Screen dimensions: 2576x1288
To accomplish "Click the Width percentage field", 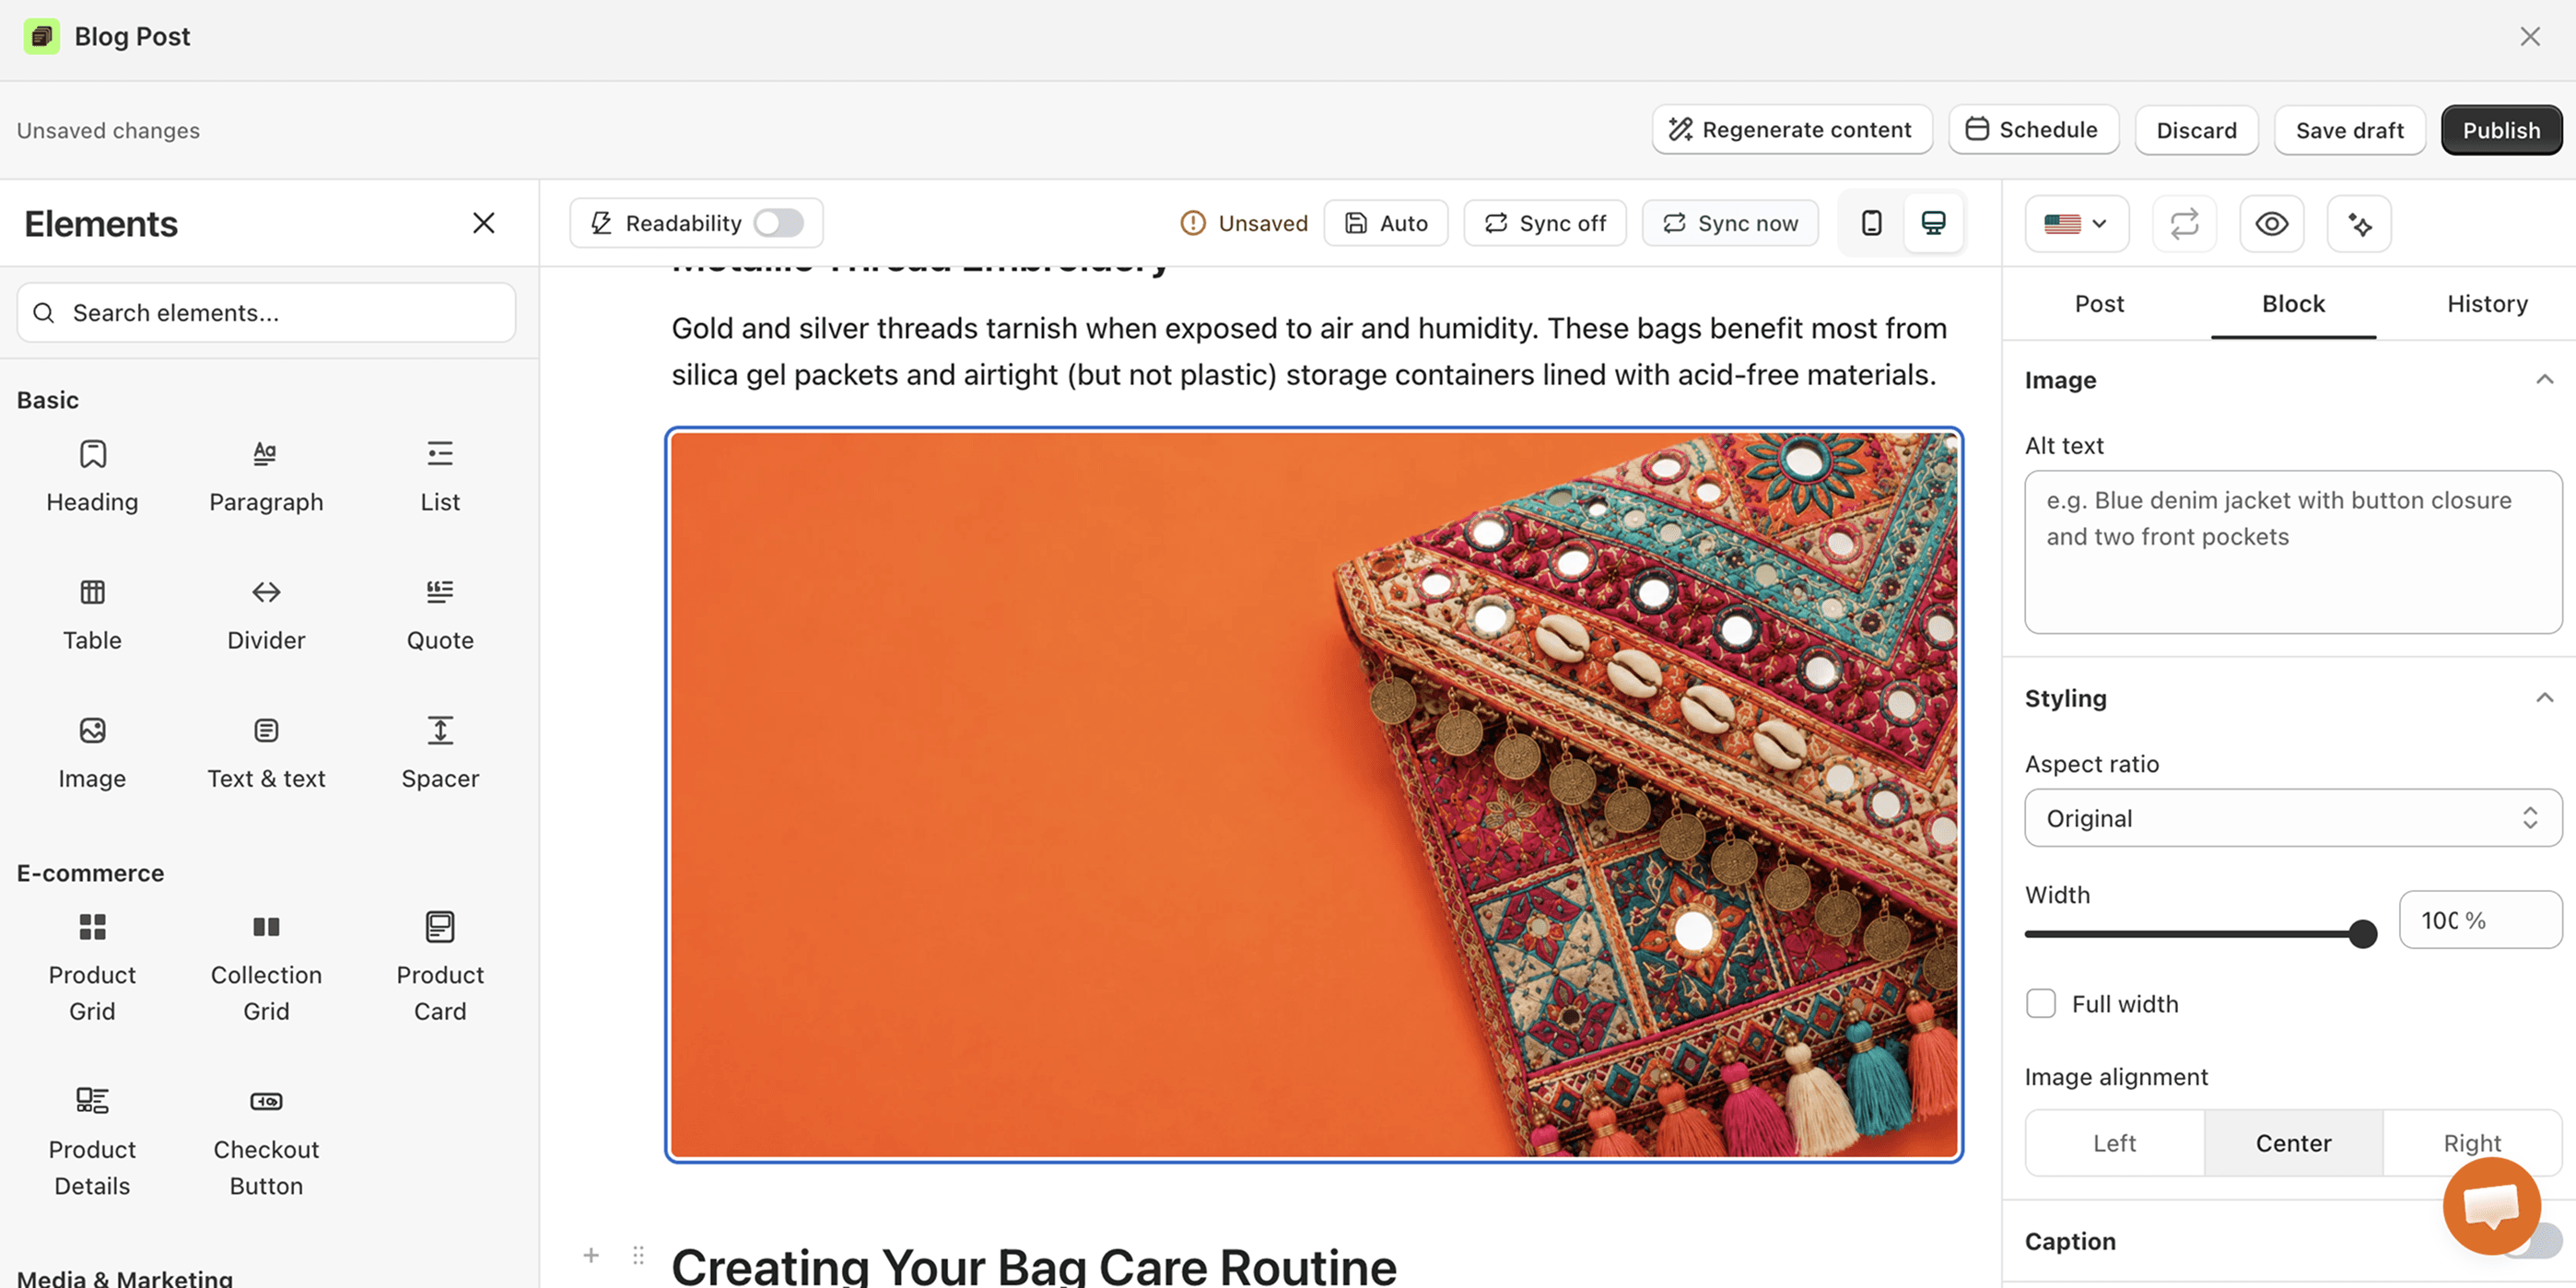I will 2480,920.
